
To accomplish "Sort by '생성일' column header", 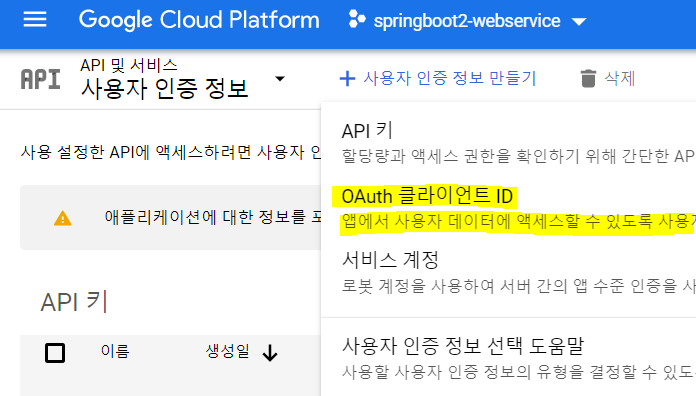I will [227, 351].
